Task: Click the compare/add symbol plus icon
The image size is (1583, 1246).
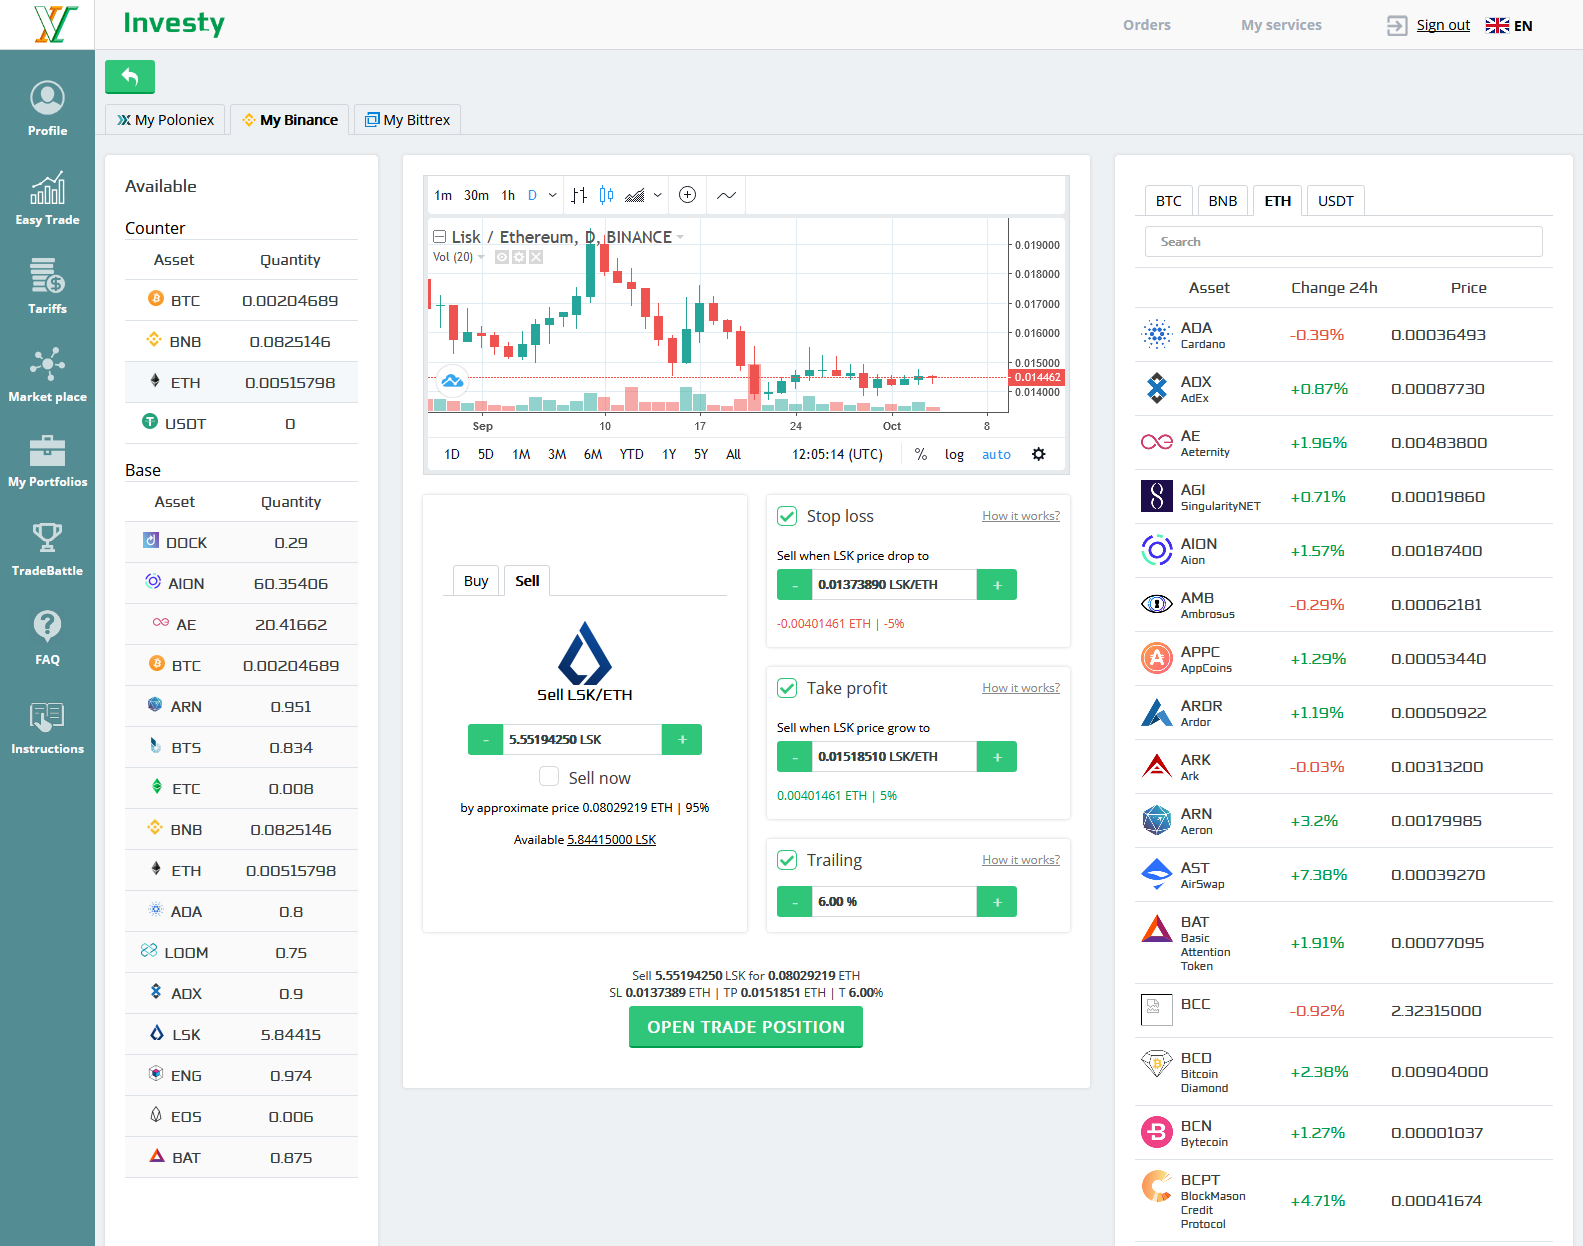Action: [x=687, y=195]
